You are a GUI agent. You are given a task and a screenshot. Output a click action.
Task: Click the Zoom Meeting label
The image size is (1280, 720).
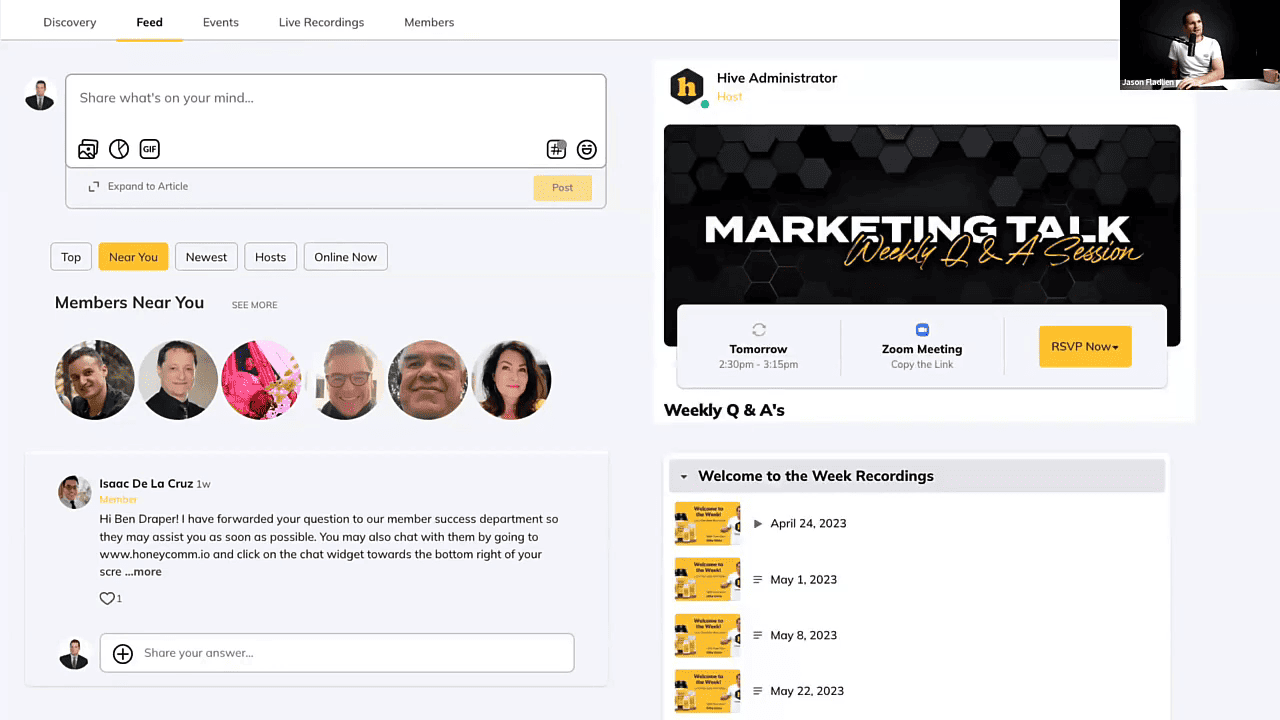pos(922,349)
